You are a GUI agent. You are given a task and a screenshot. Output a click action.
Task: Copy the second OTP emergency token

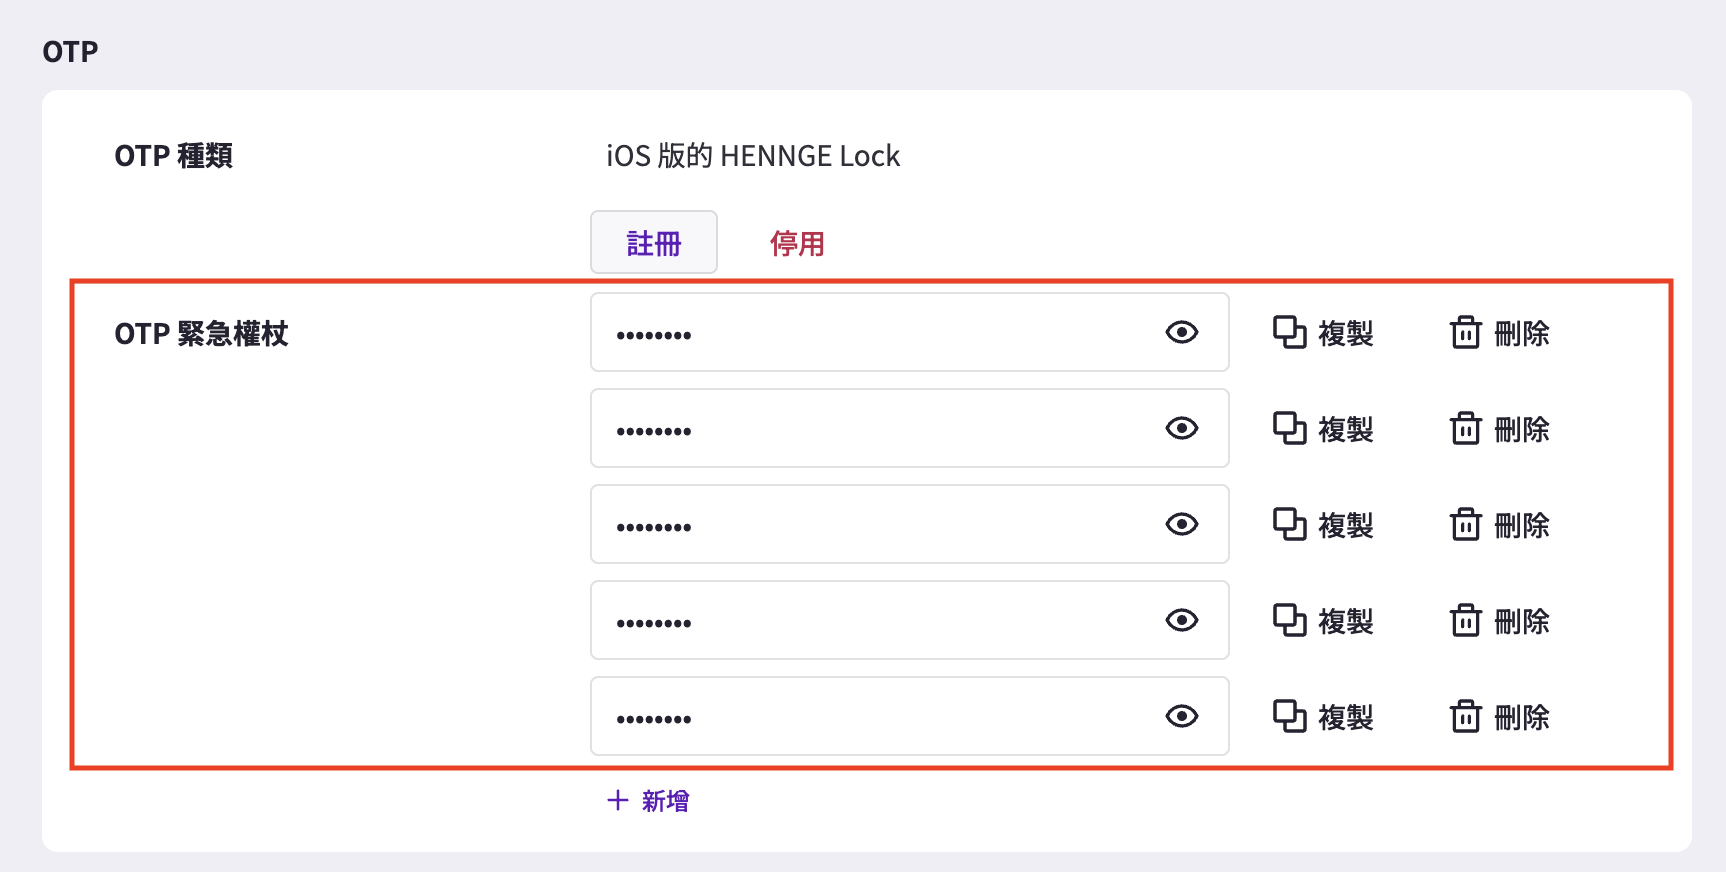pyautogui.click(x=1323, y=429)
